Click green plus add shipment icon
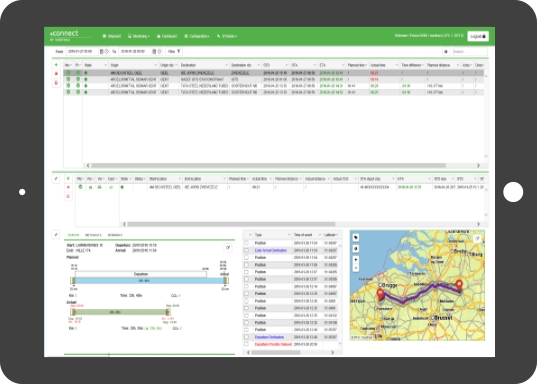 (56, 65)
